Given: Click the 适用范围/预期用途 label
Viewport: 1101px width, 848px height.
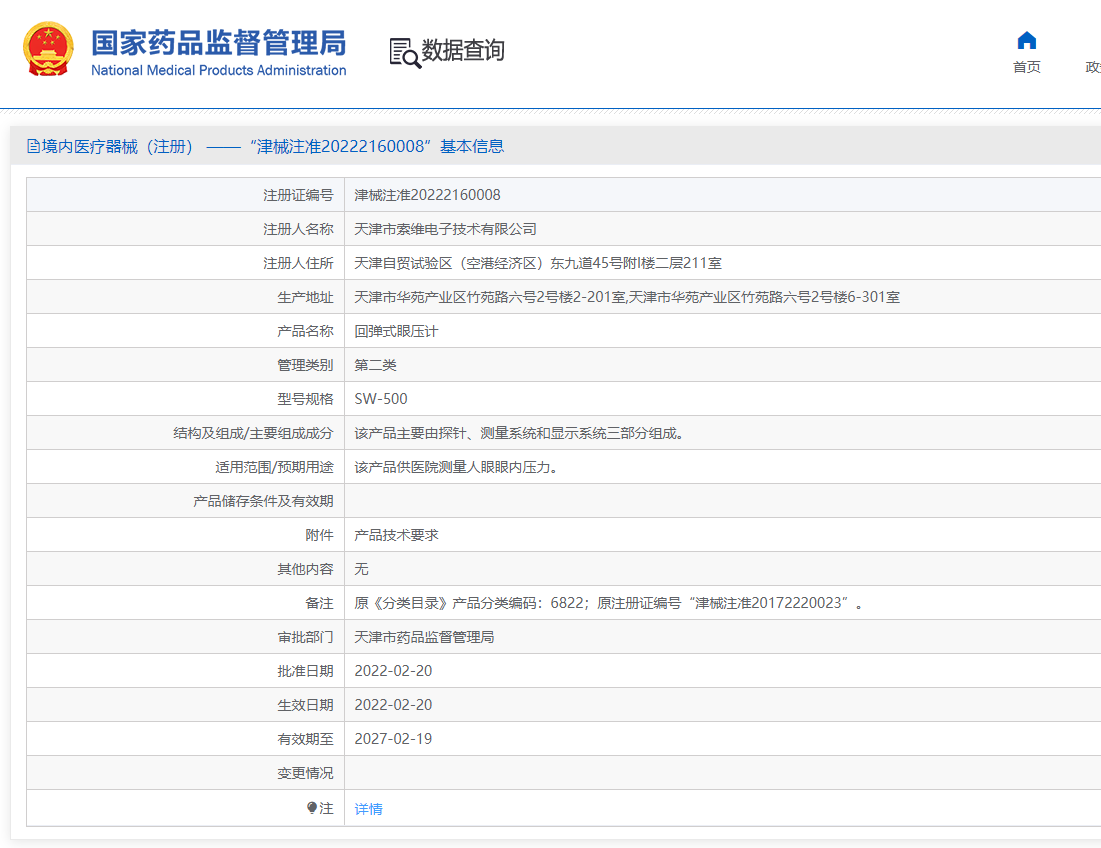Looking at the screenshot, I should coord(275,467).
